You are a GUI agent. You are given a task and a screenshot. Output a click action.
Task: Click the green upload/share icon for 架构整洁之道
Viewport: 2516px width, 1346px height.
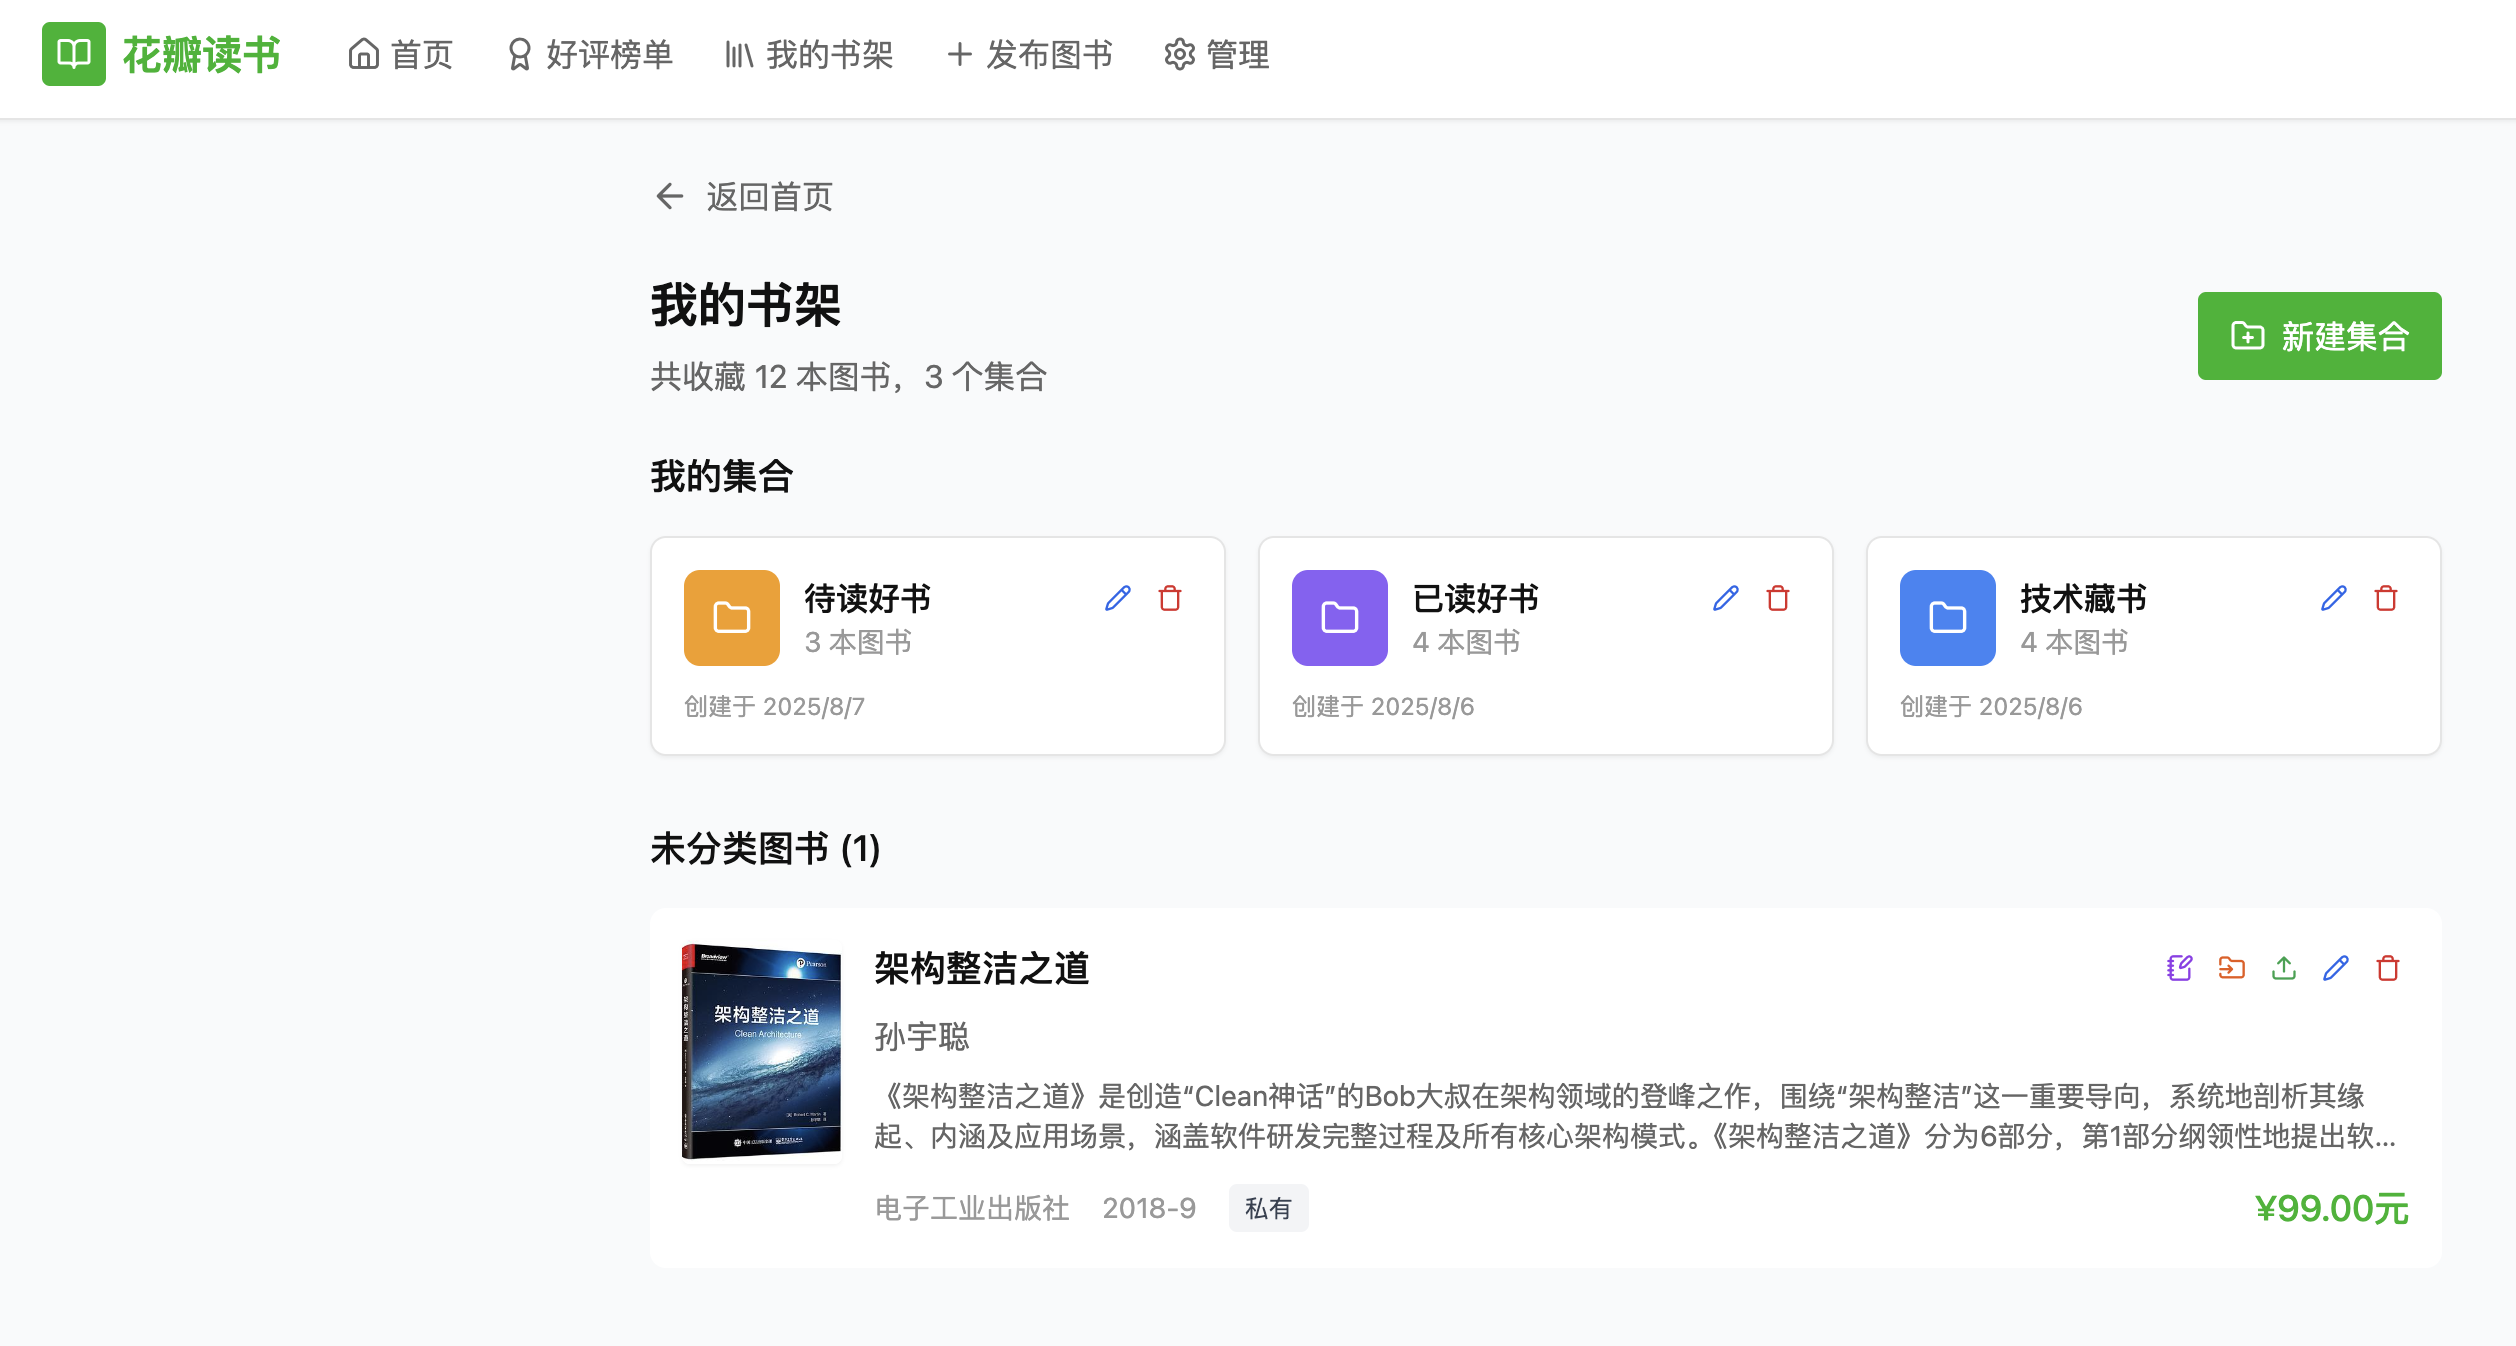2284,968
